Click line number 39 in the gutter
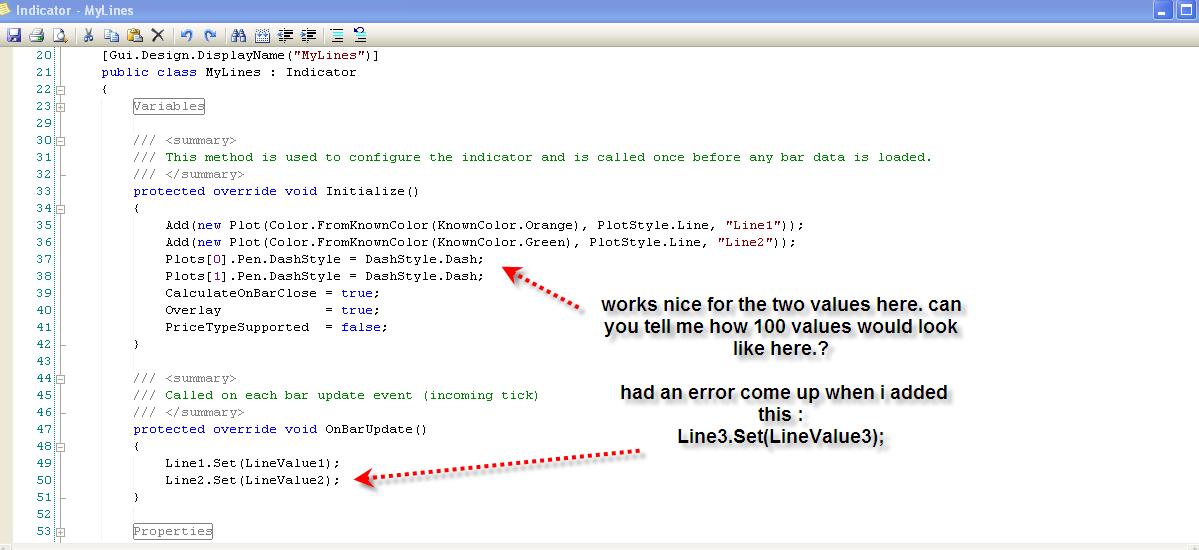1199x550 pixels. click(x=44, y=293)
